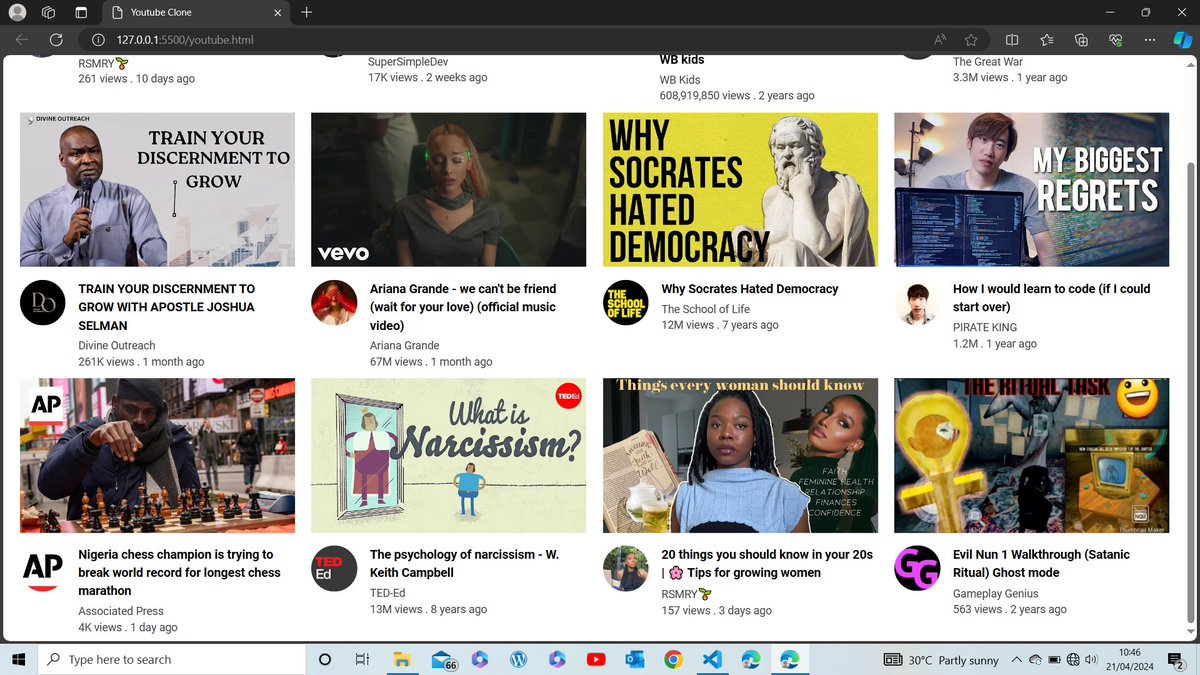Open Gameplay Genius channel avatar
The width and height of the screenshot is (1200, 675).
tap(916, 568)
